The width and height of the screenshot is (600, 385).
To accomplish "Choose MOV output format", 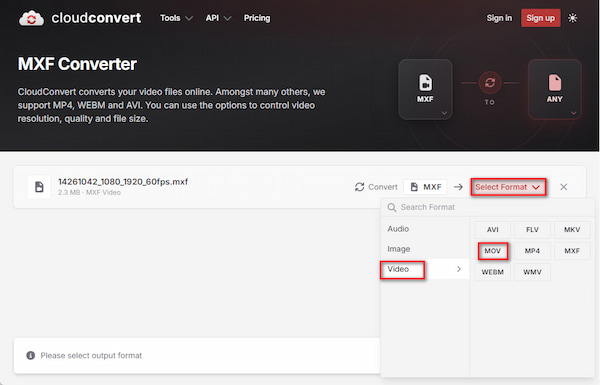I will [x=492, y=251].
